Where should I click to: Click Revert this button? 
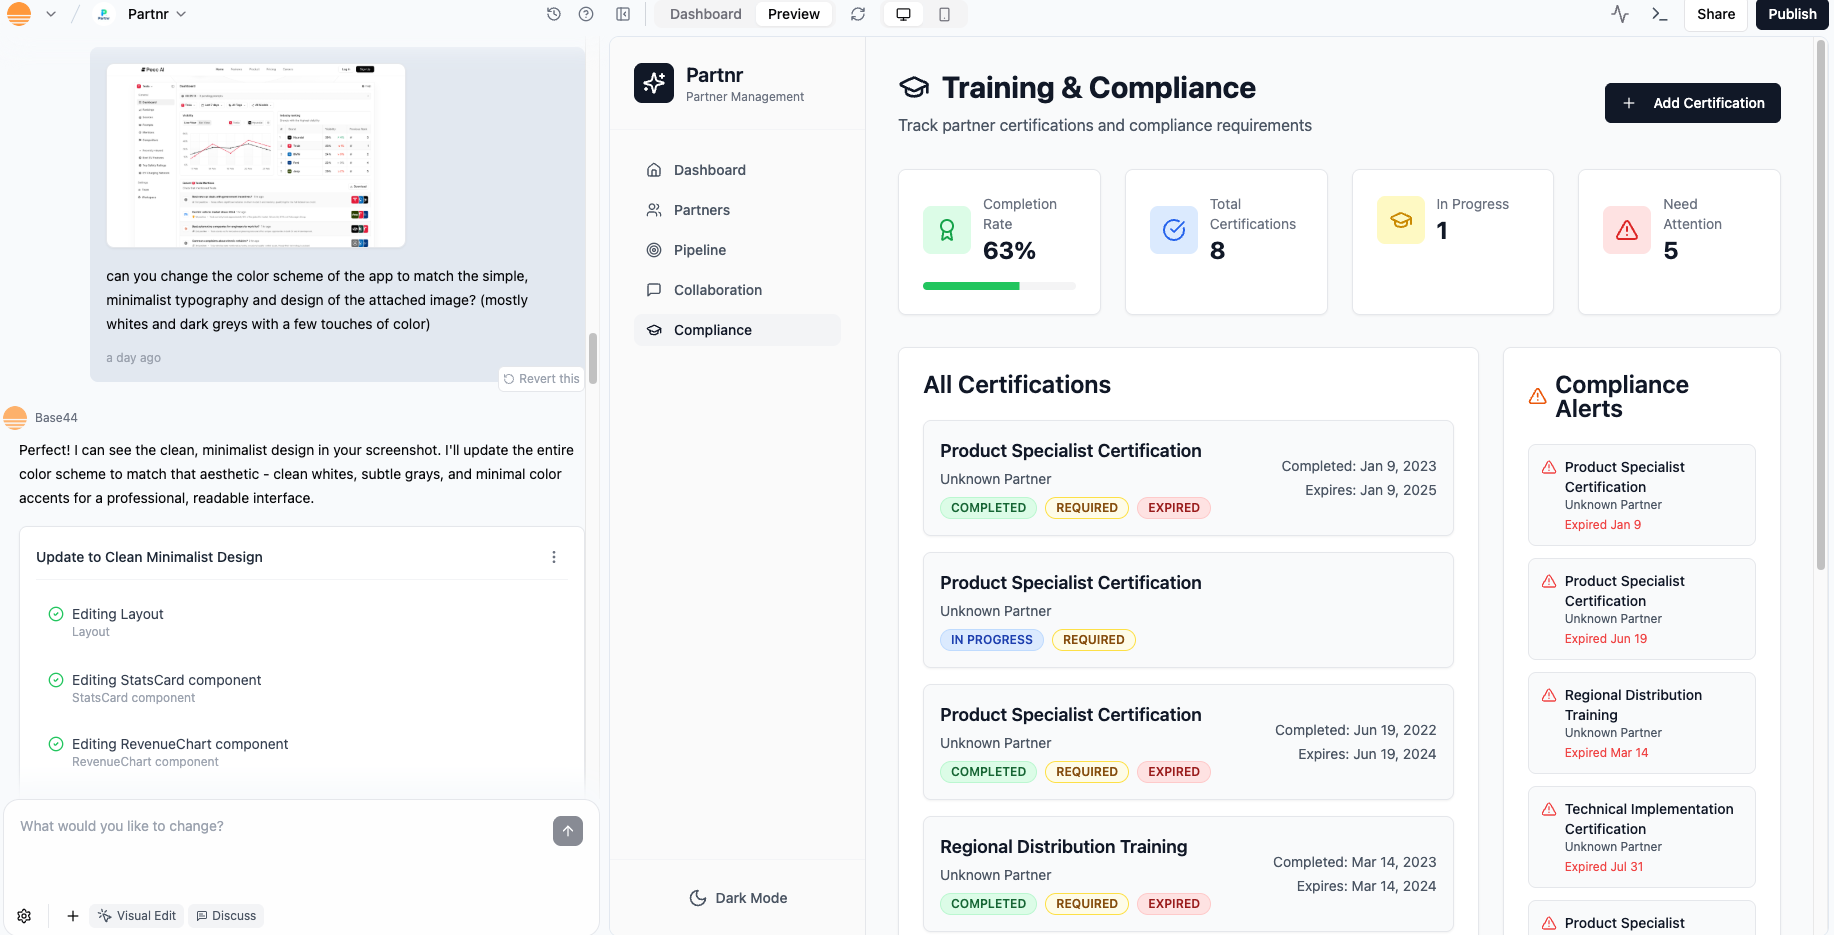(x=541, y=379)
